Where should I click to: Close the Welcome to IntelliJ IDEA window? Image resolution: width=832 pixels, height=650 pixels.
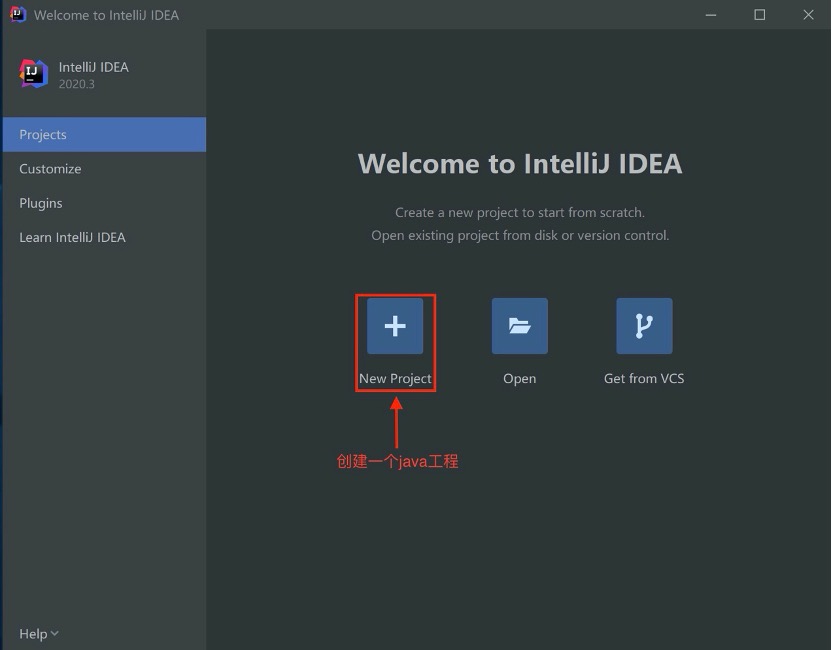[x=808, y=15]
